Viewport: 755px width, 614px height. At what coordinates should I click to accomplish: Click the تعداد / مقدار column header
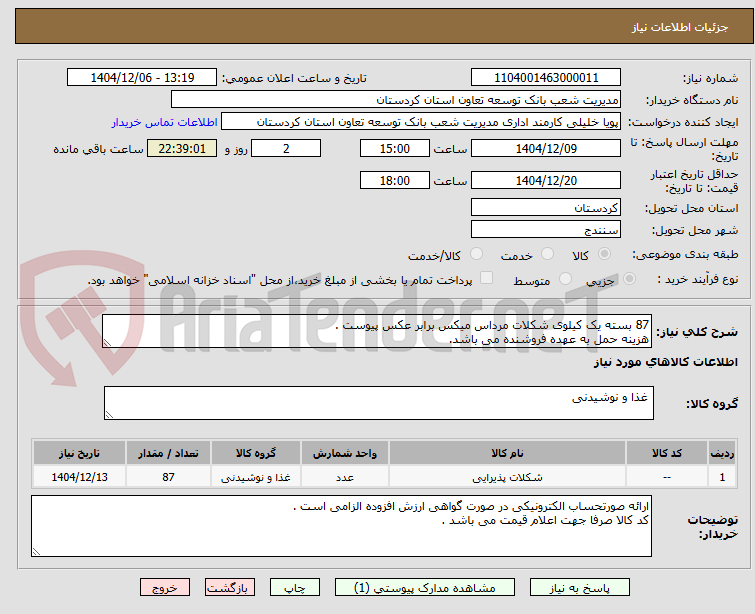click(168, 453)
